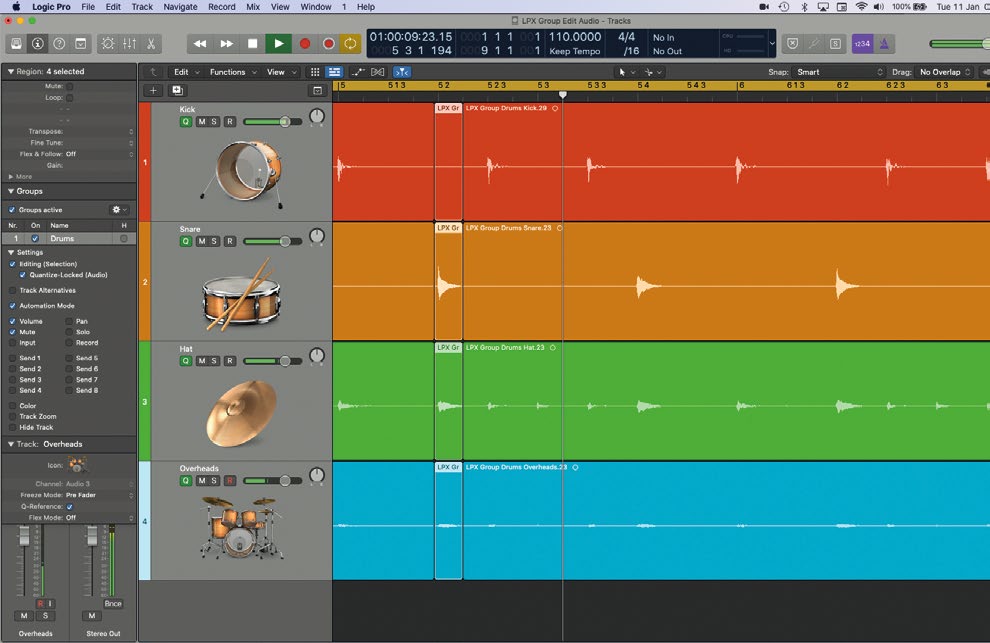990x643 pixels.
Task: Collapse the Settings disclosure triangle
Action: pyautogui.click(x=10, y=252)
